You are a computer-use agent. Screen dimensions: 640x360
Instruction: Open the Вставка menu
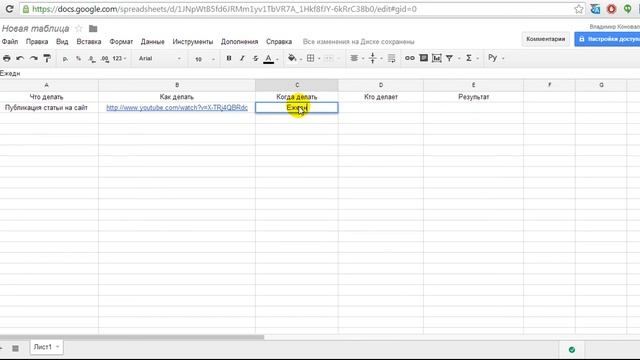(x=89, y=42)
